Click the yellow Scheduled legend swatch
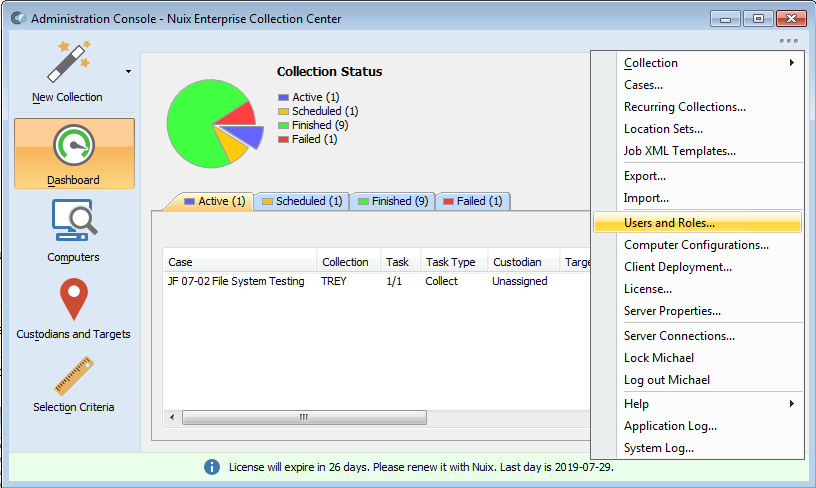816x488 pixels. pyautogui.click(x=283, y=111)
